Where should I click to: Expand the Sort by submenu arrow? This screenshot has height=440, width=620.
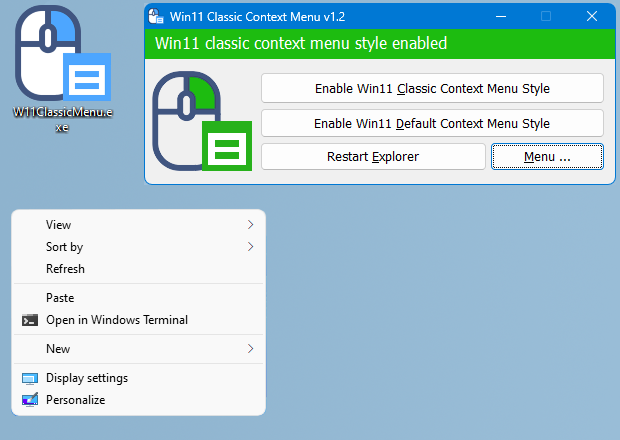pyautogui.click(x=250, y=247)
